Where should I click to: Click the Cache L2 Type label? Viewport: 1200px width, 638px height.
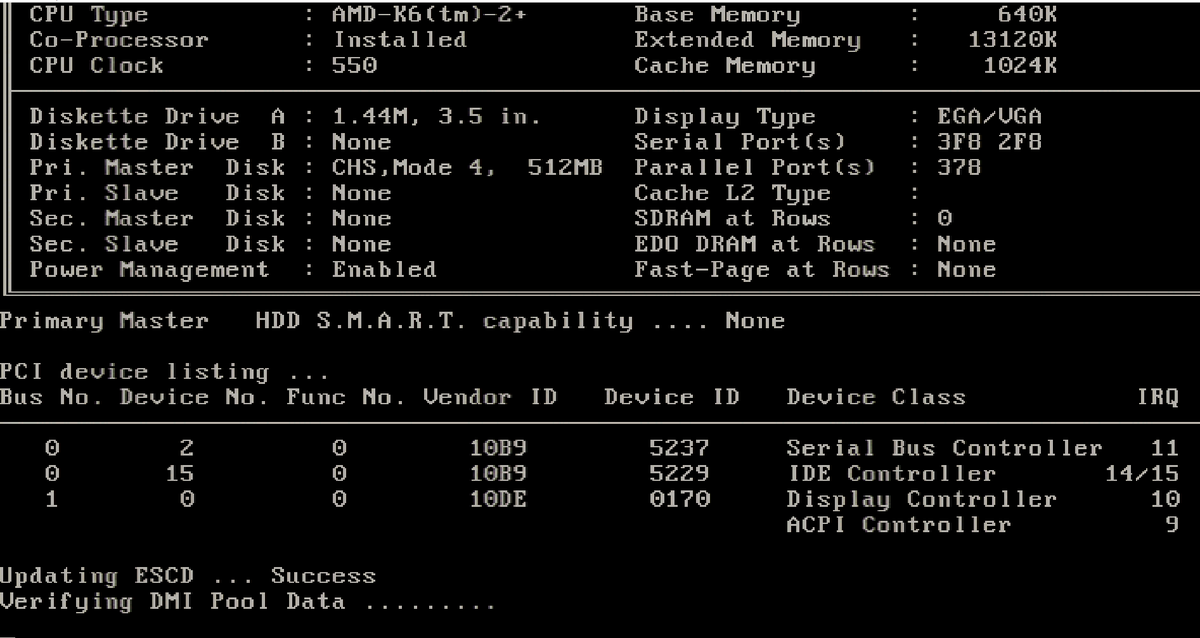(x=733, y=193)
